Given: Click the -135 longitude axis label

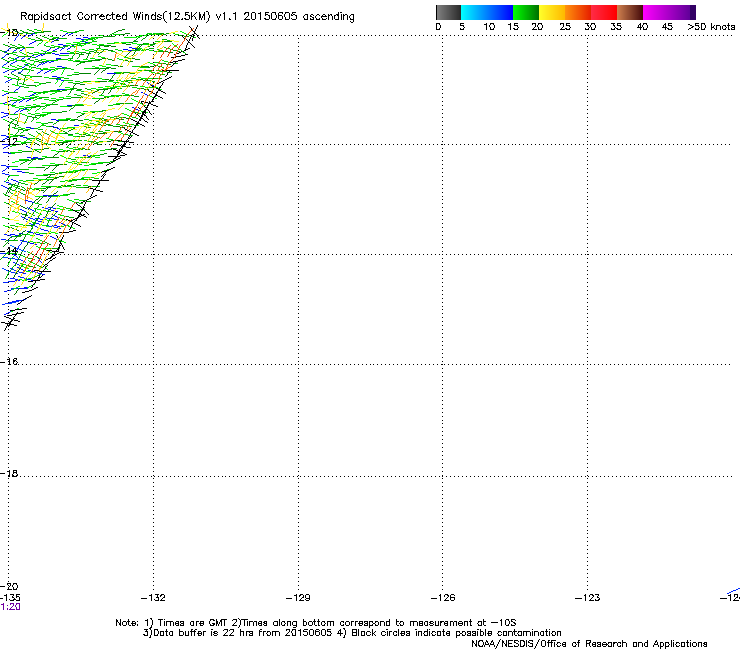Looking at the screenshot, I should 10,598.
